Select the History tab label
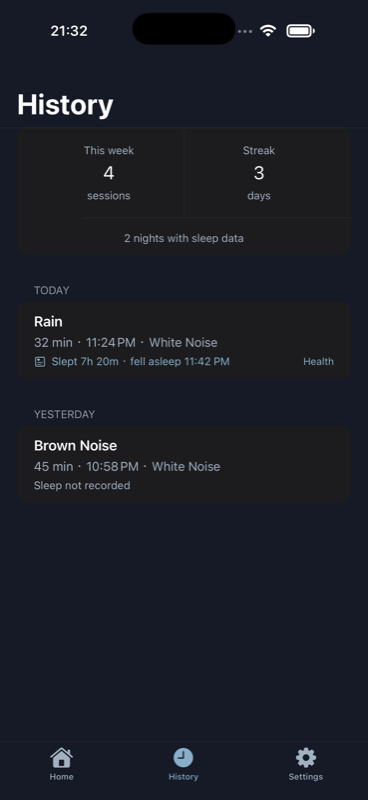The height and width of the screenshot is (800, 368). pos(183,777)
